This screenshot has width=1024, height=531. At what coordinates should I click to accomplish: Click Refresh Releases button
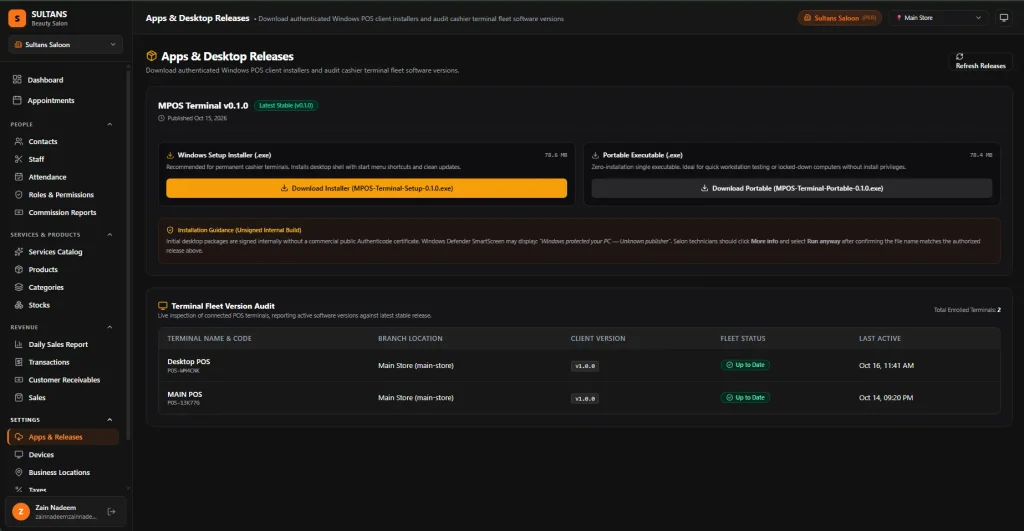tap(980, 61)
